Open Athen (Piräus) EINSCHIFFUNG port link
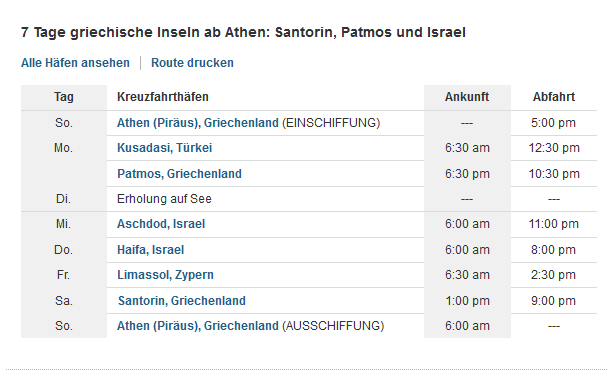Viewport: 607px width, 382px height. (x=198, y=123)
